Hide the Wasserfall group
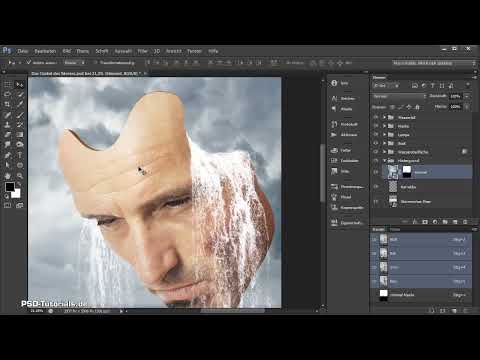480x360 pixels. tap(376, 117)
